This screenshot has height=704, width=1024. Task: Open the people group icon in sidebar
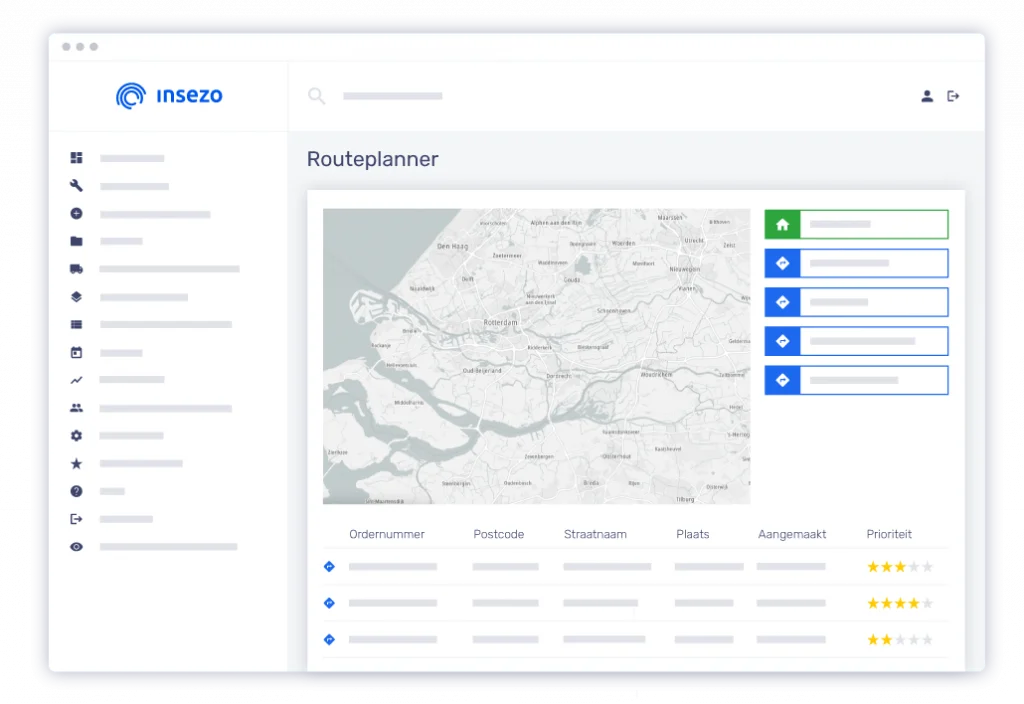[x=76, y=408]
